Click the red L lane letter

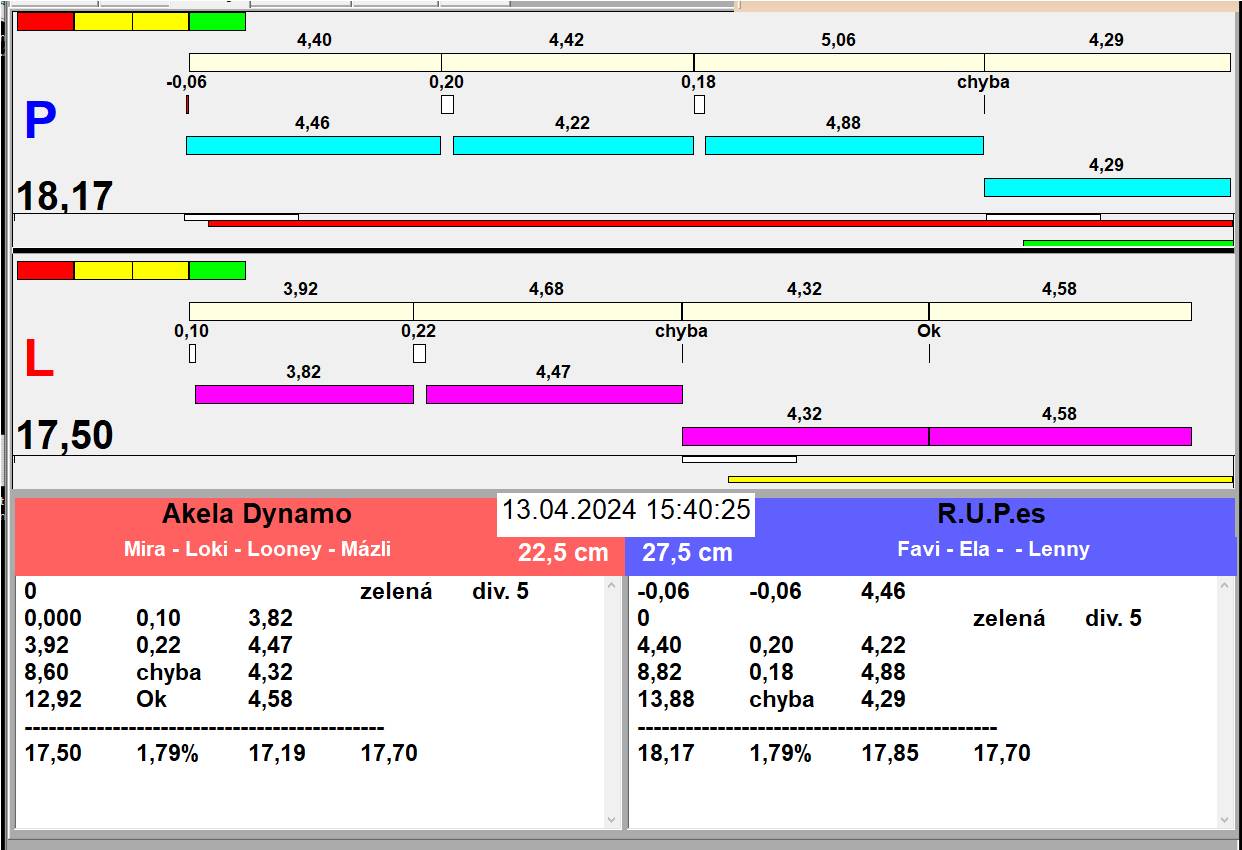point(38,360)
